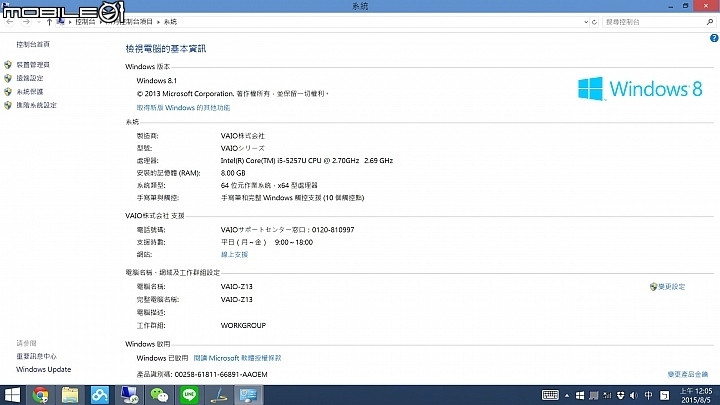The height and width of the screenshot is (405, 720).
Task: Open Device Manager (裝置管理員) in the sidebar
Action: pos(33,65)
